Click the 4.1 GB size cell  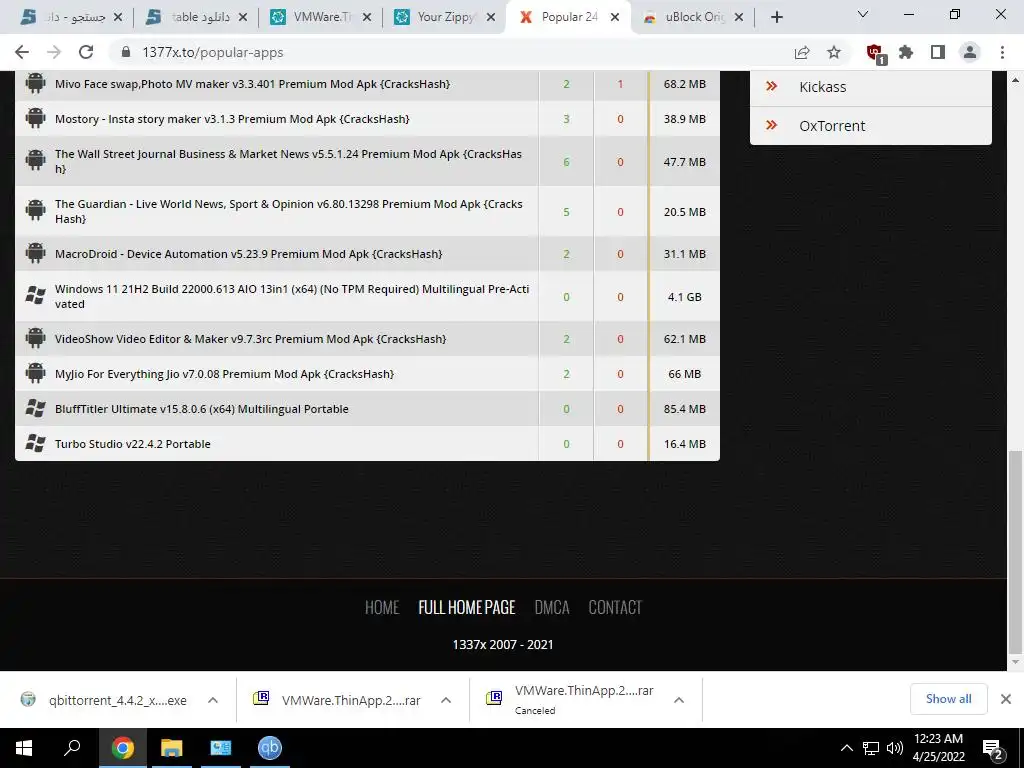click(684, 296)
